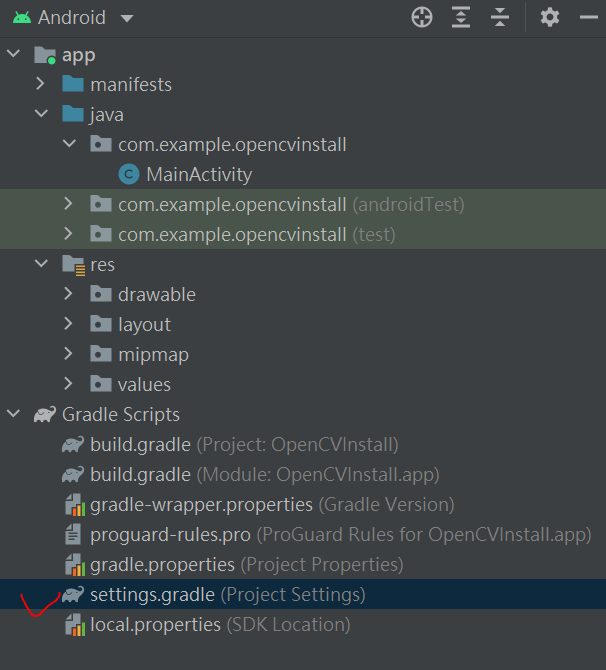Click the MainActivity class icon

[129, 174]
